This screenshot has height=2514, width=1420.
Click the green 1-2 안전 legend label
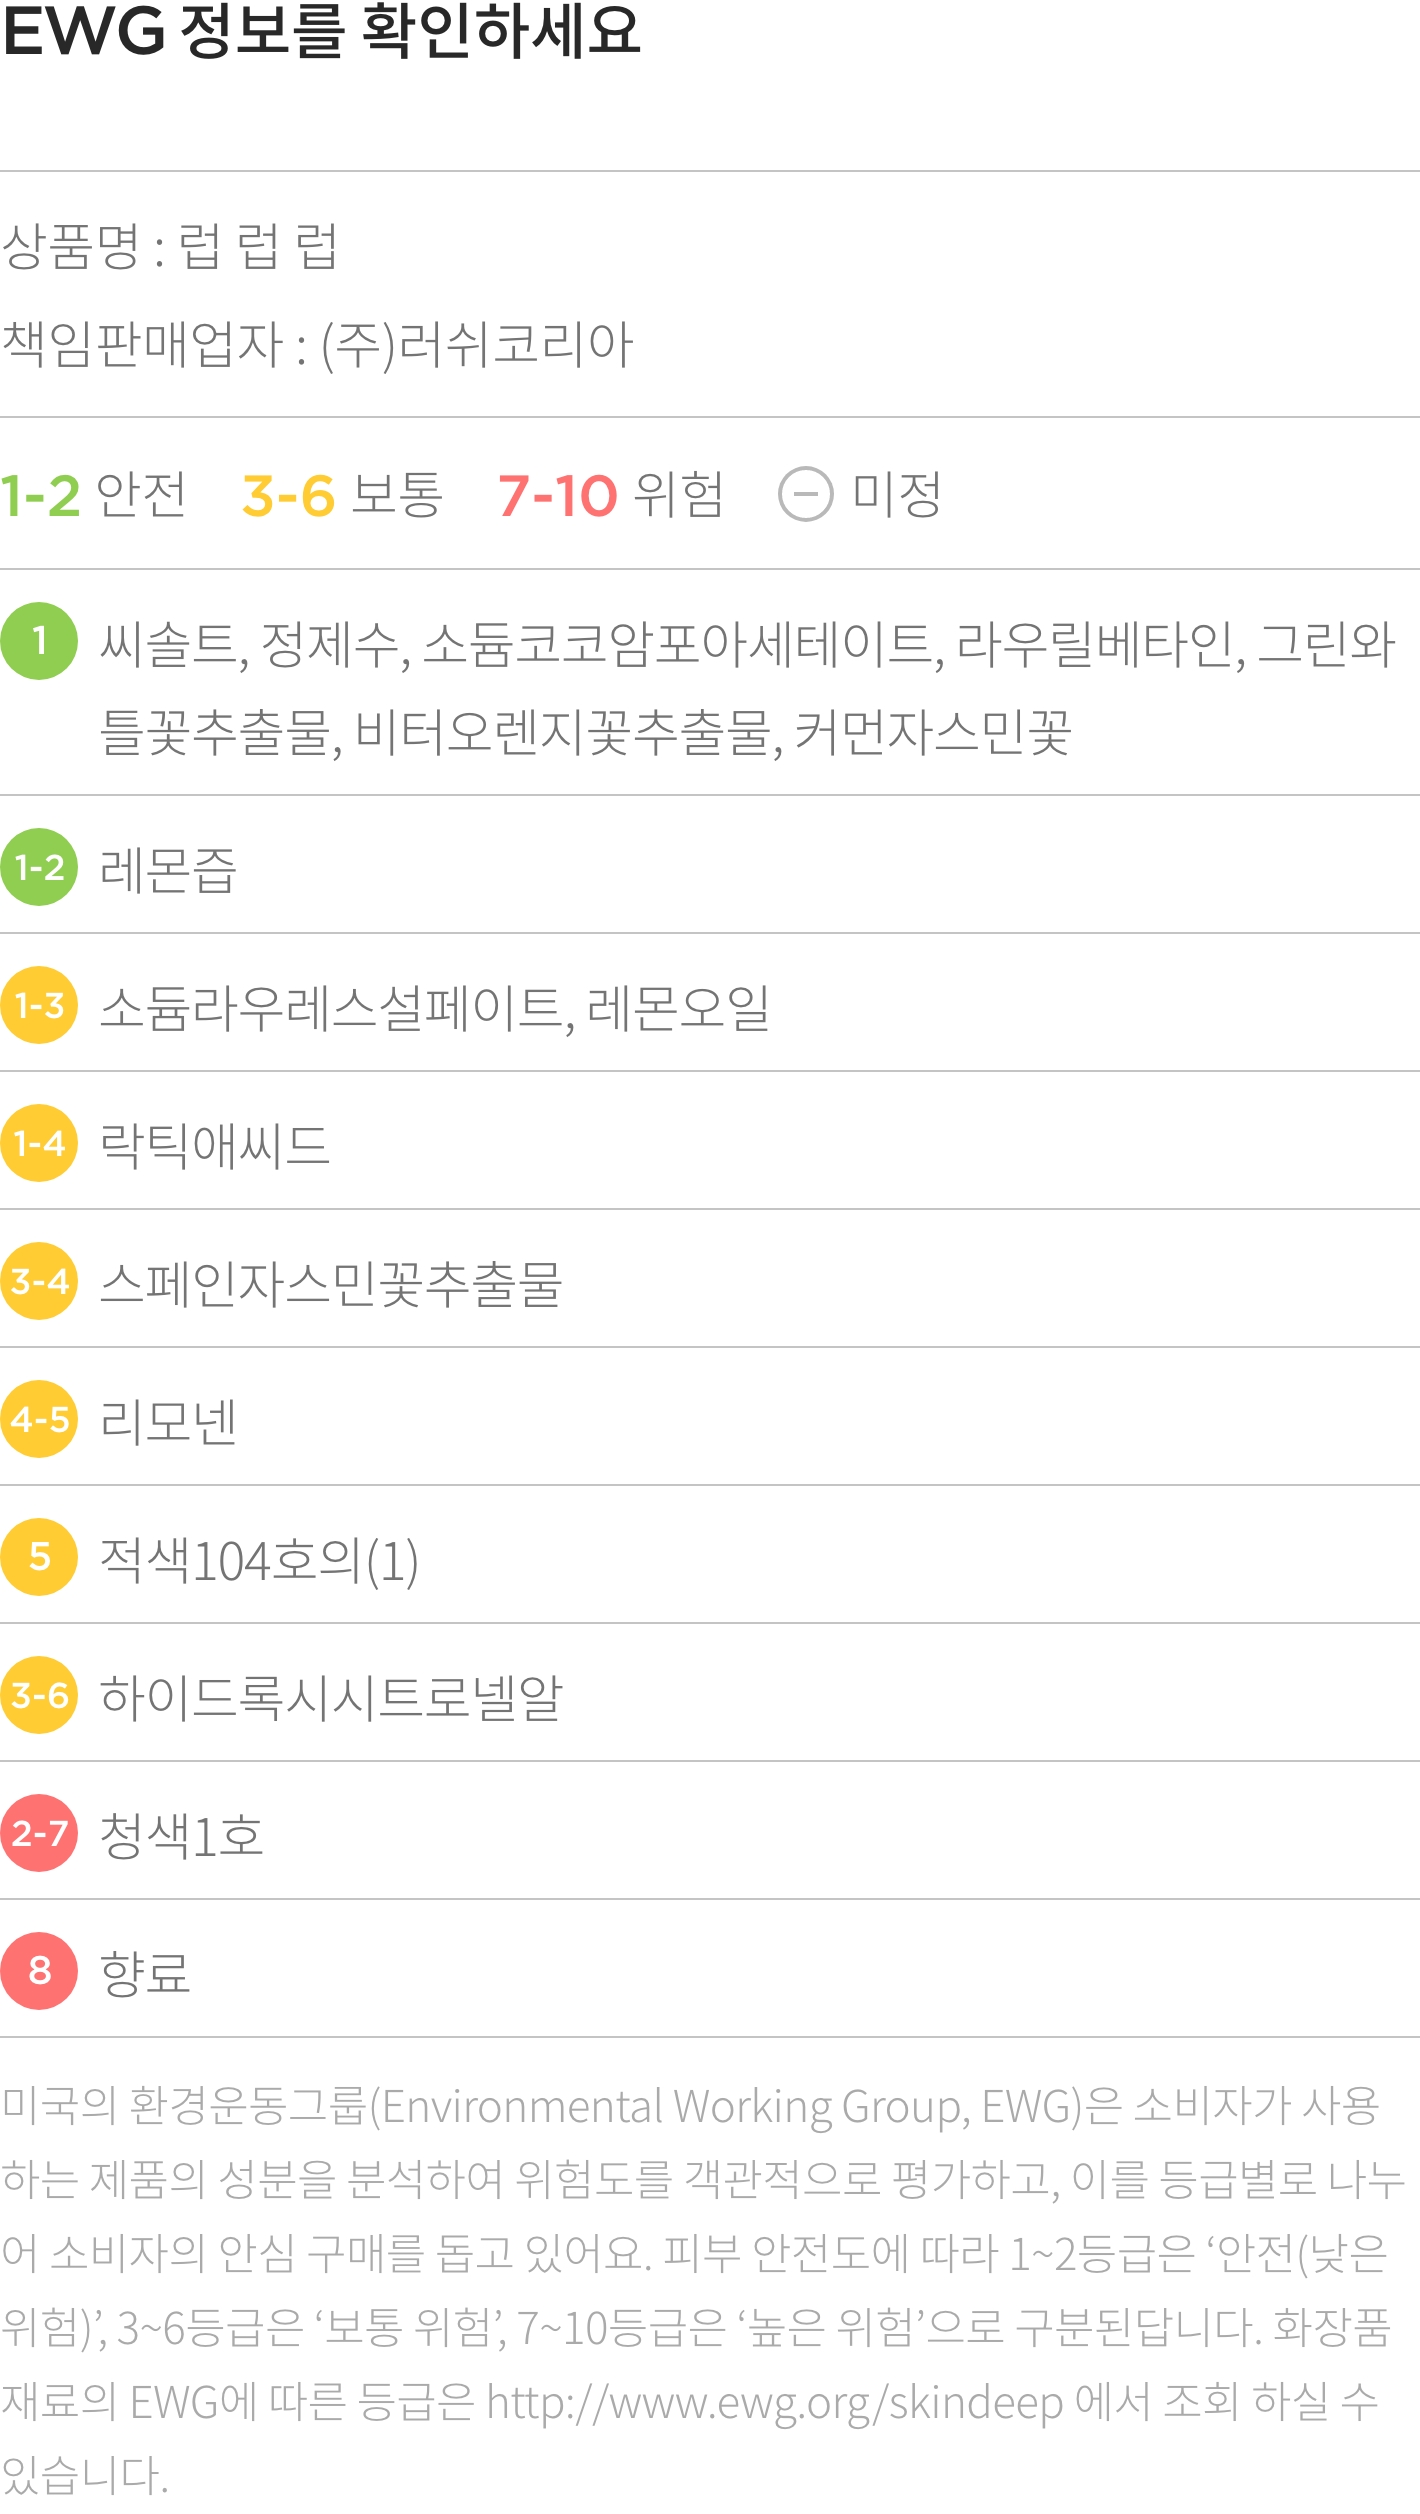pyautogui.click(x=93, y=494)
